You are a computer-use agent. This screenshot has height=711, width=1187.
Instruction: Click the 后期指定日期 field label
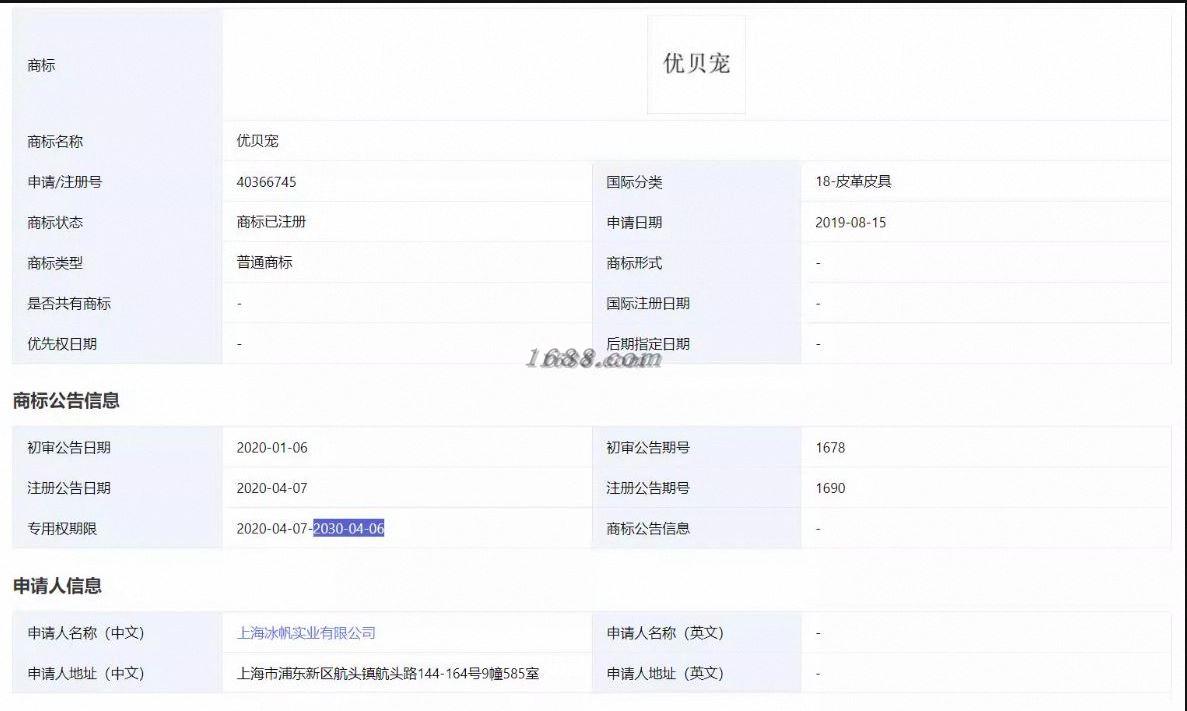click(647, 344)
